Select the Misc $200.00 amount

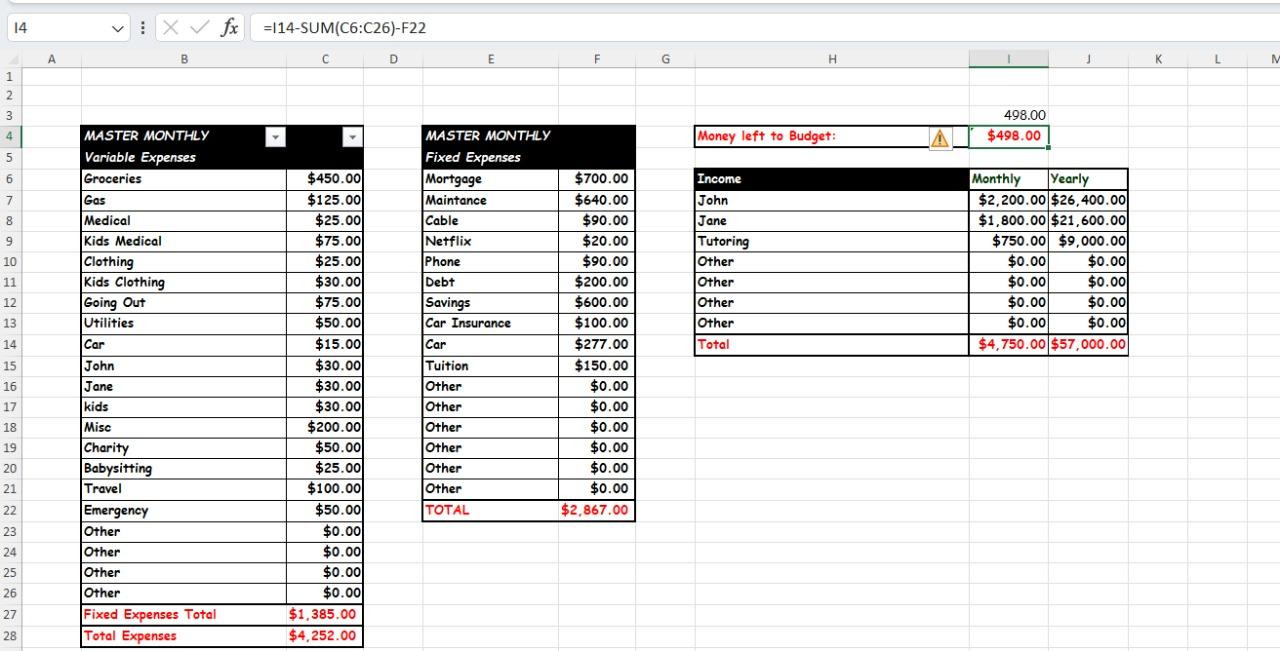coord(325,427)
